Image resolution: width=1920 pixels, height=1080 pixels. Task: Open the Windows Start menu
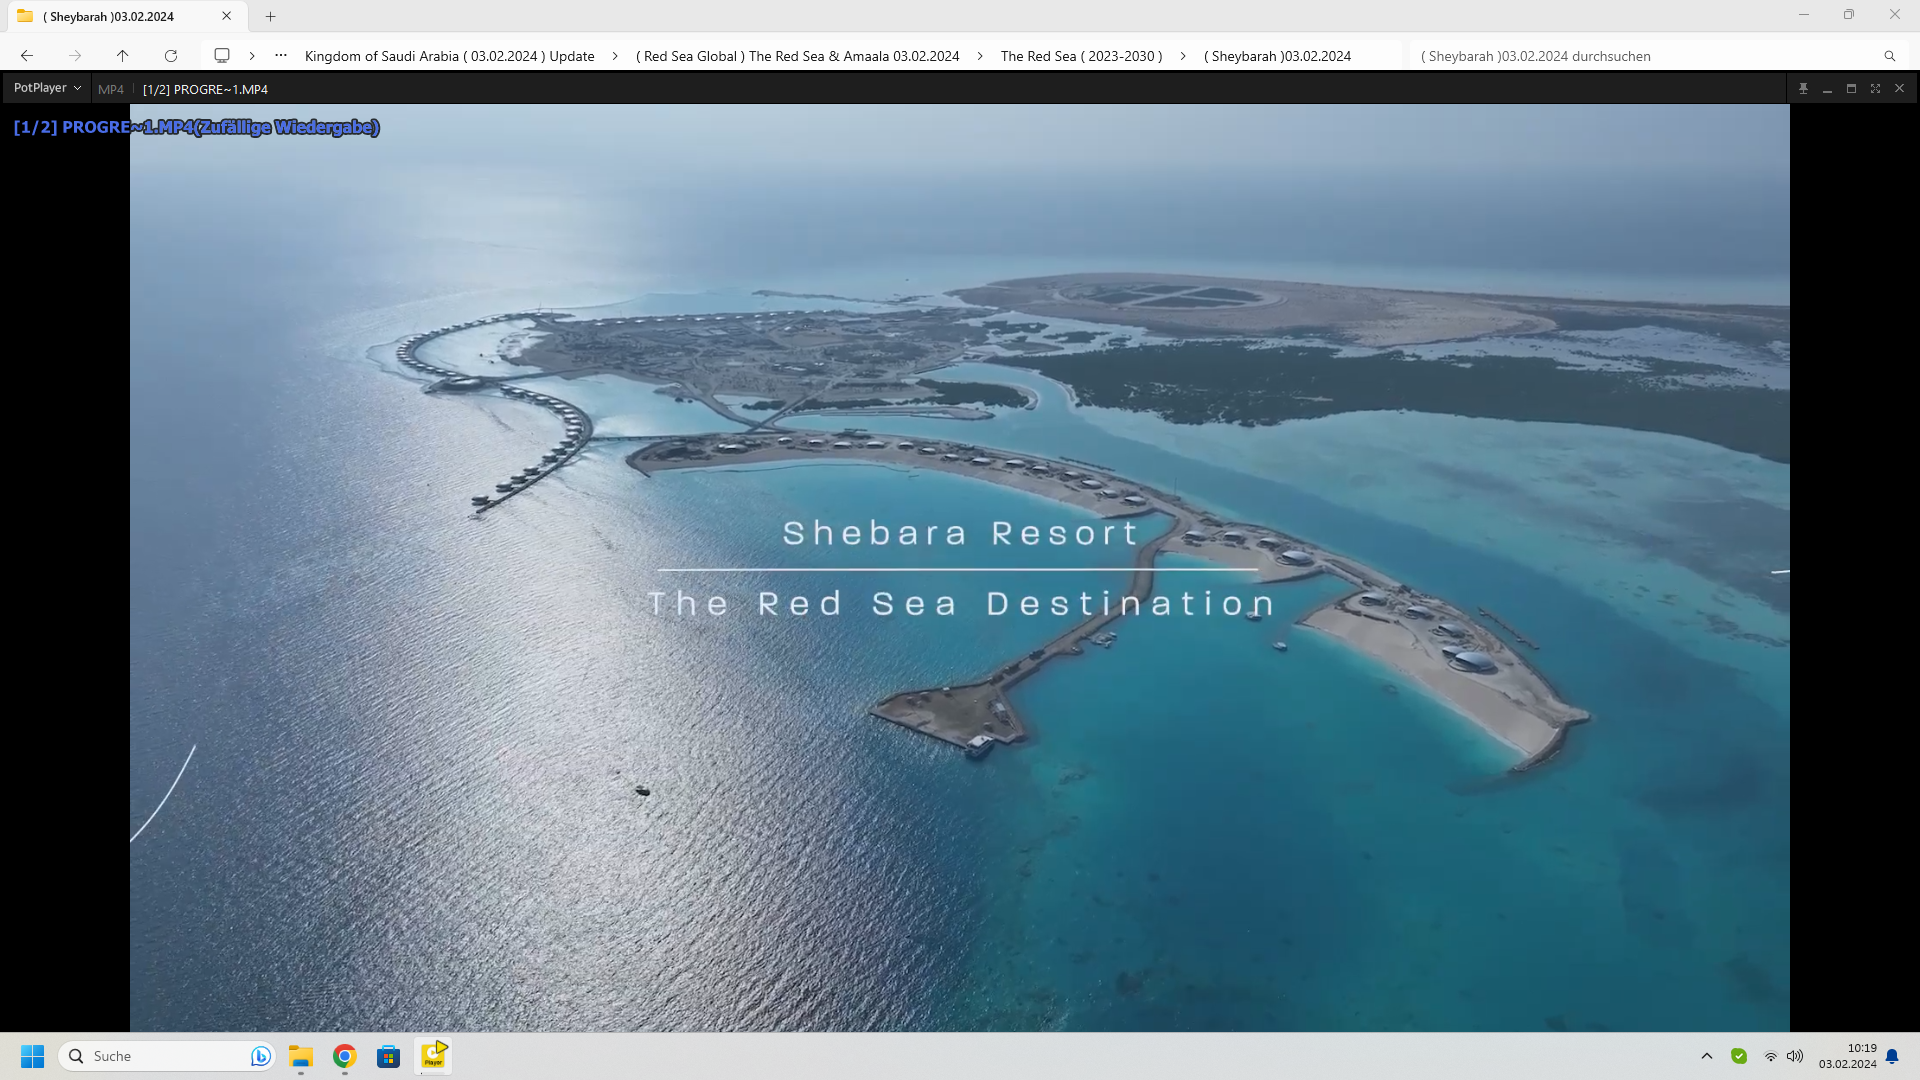(x=32, y=1056)
